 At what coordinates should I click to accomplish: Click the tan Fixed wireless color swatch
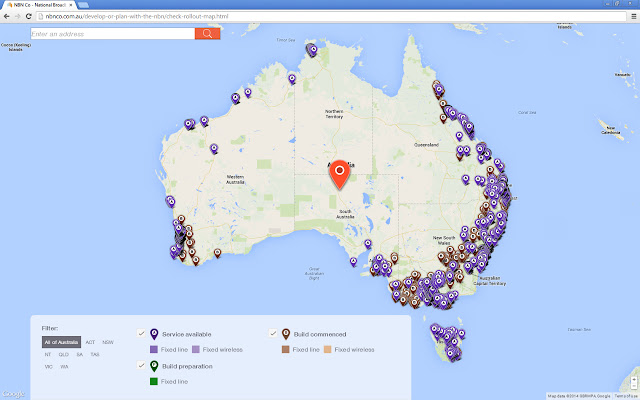327,349
